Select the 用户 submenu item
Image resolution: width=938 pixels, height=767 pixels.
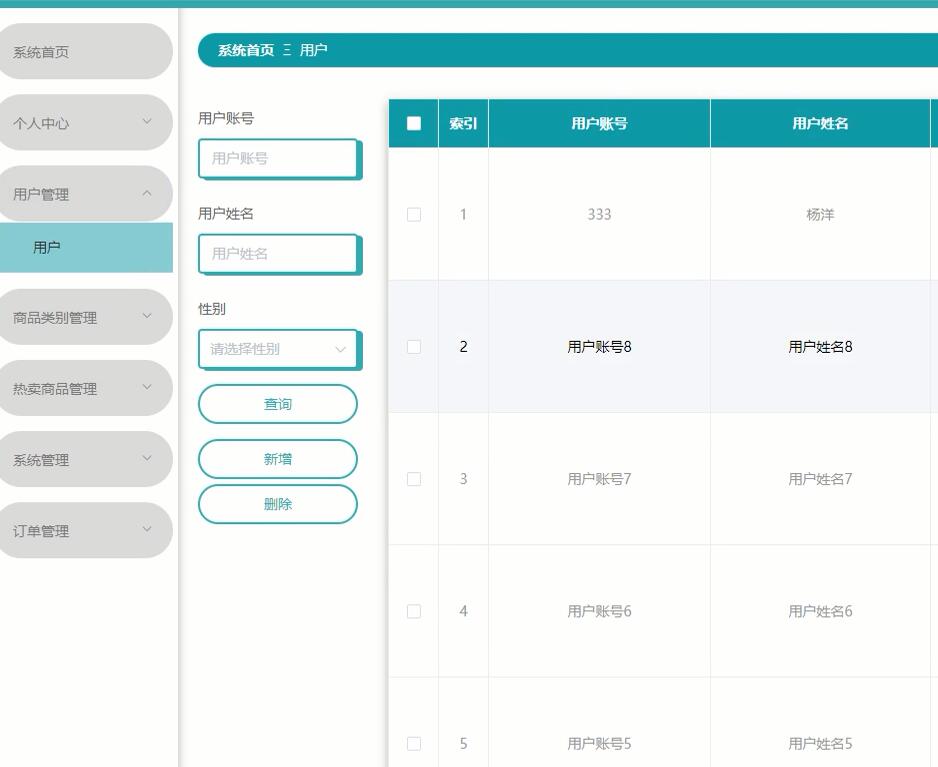pyautogui.click(x=86, y=247)
